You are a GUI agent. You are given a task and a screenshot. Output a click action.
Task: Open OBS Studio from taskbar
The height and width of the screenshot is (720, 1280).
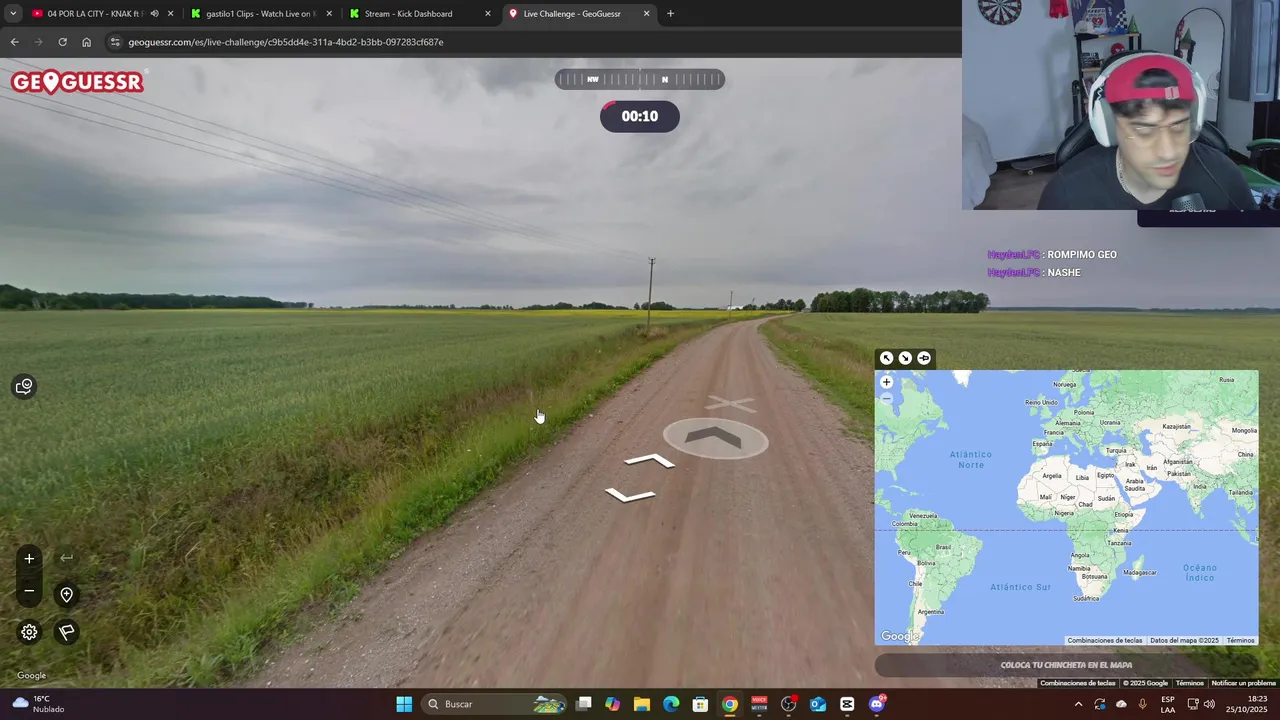coord(789,704)
